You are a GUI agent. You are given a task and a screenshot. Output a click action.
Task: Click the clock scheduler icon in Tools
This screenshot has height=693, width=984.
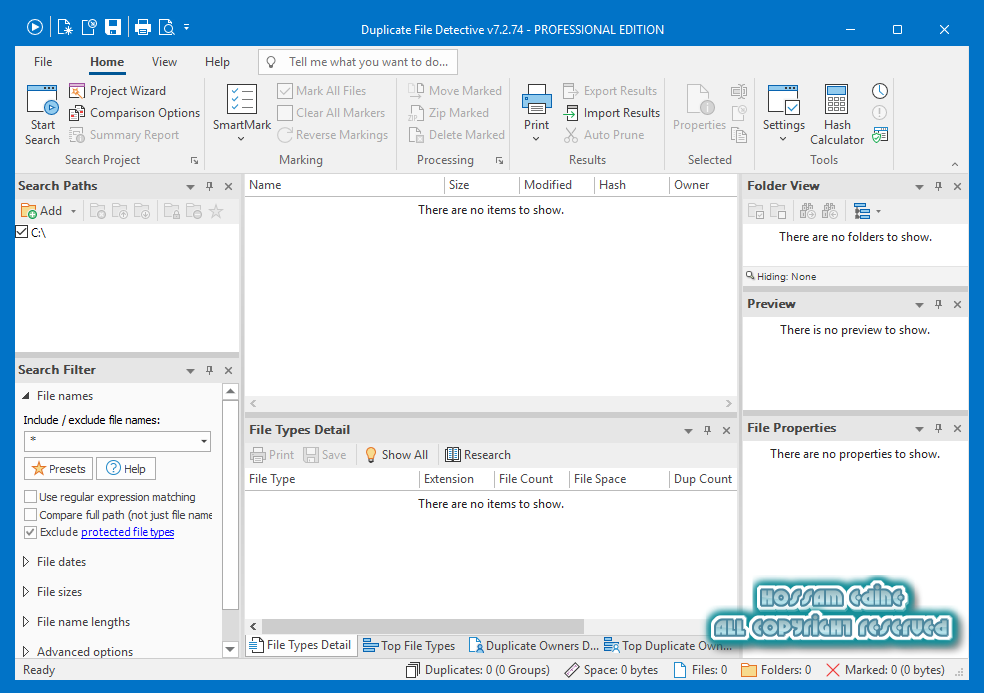coord(880,91)
